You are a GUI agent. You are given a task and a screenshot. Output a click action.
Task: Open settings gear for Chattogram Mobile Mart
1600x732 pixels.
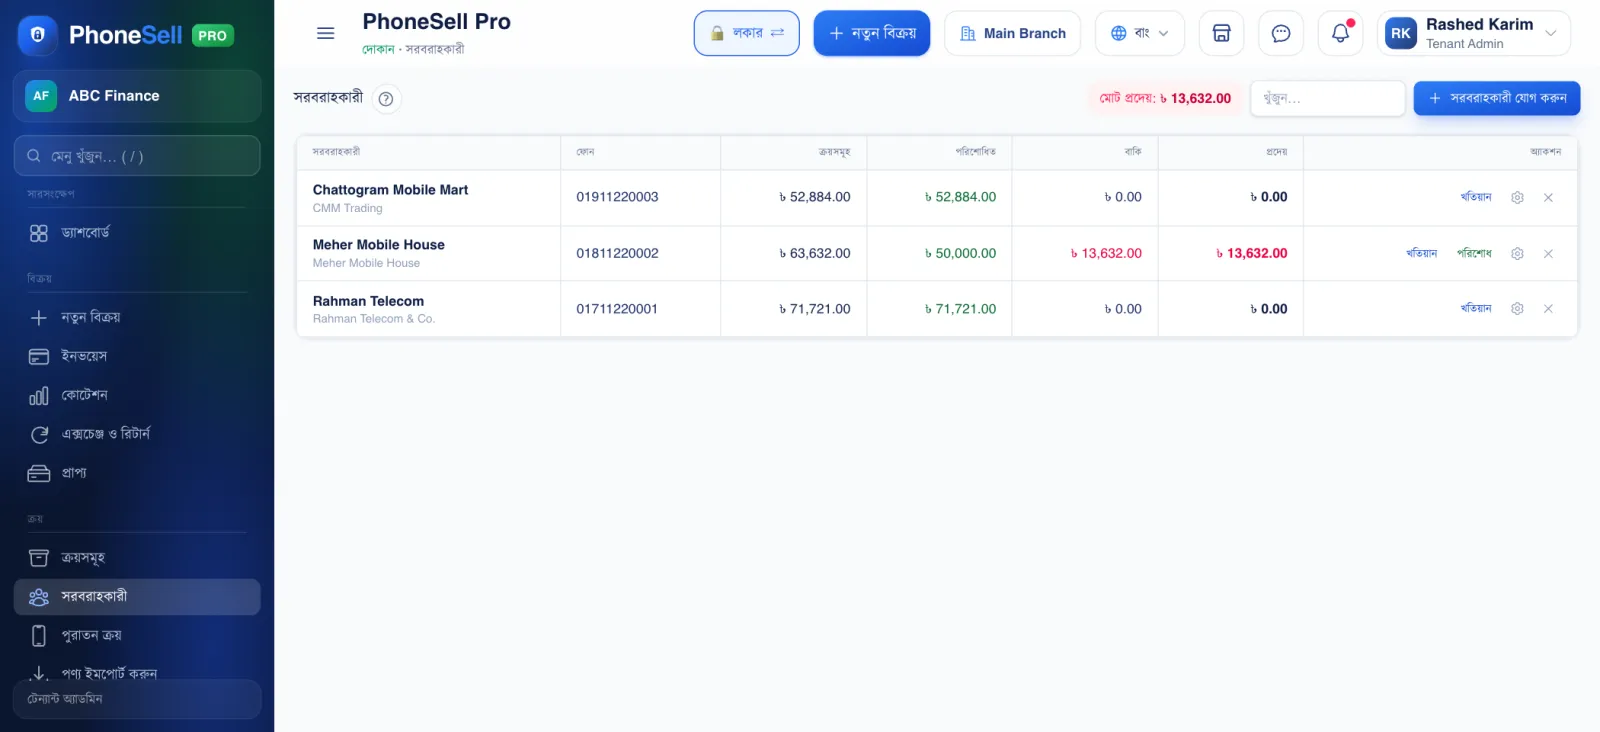coord(1517,197)
